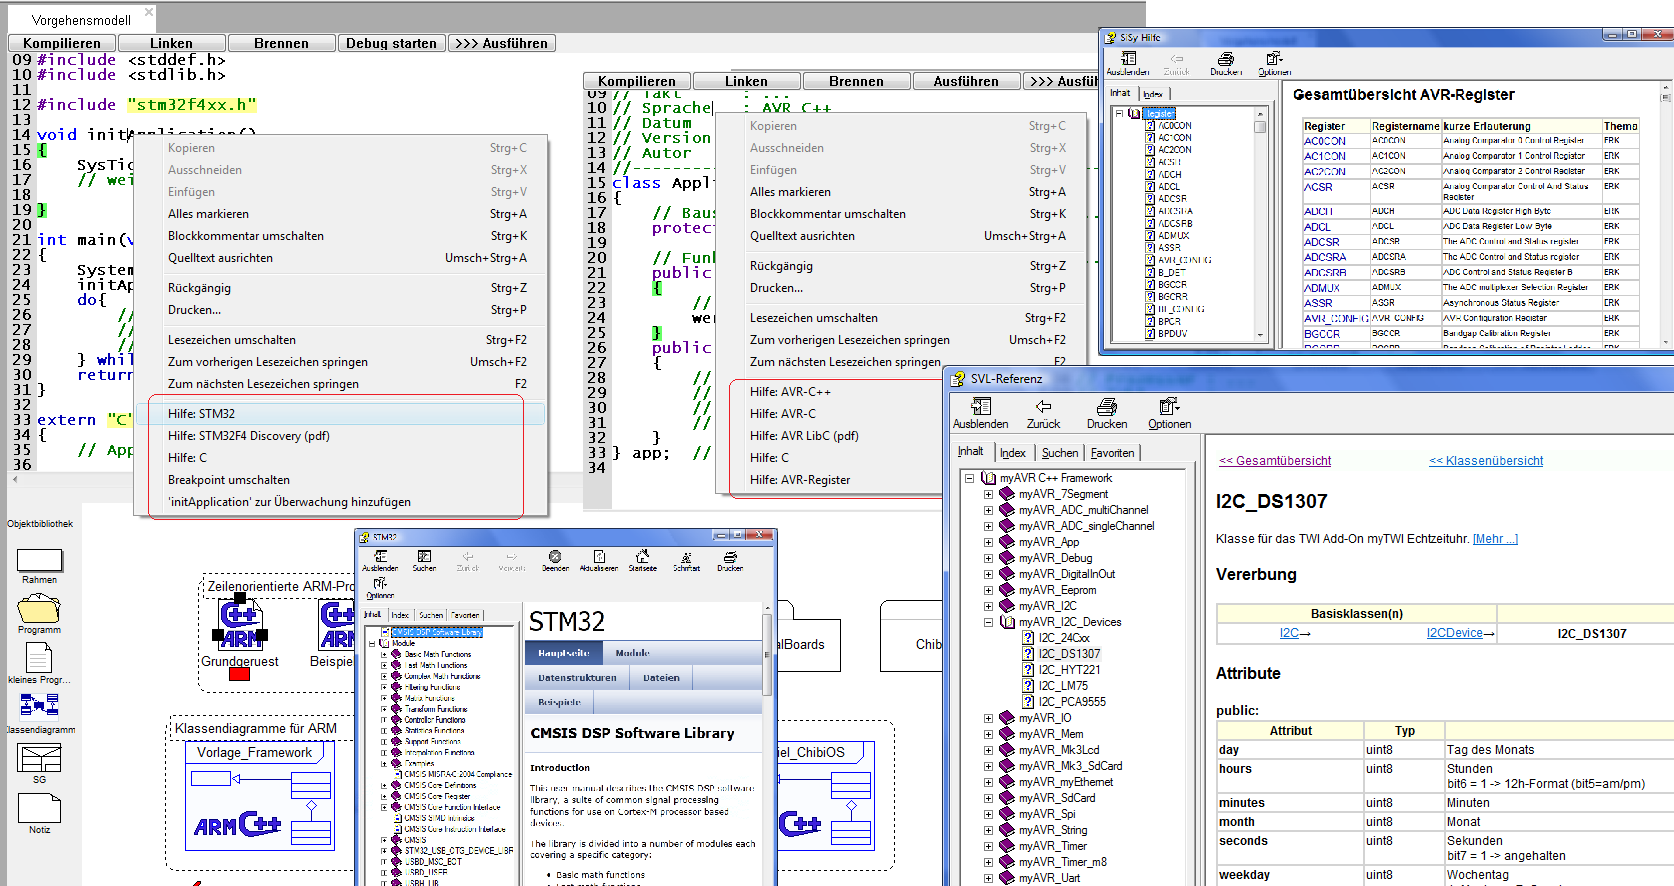Click the ARM C++ logo in Vorlage_Framework
This screenshot has width=1674, height=886.
point(237,824)
